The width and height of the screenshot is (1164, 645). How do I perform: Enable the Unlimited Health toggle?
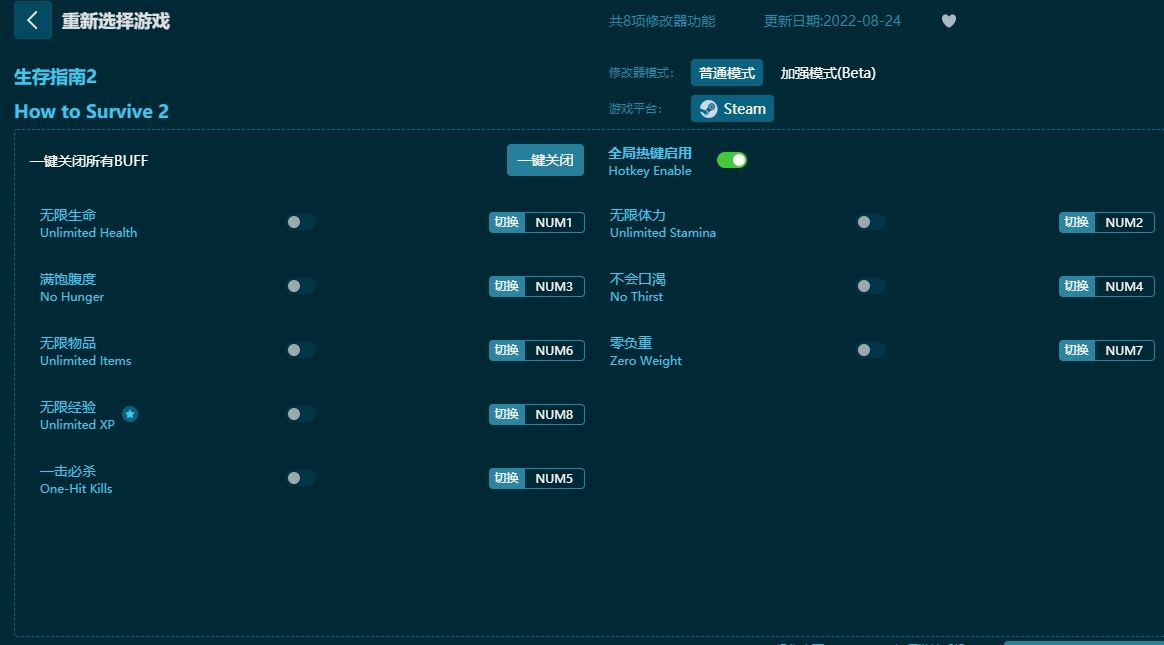click(301, 222)
